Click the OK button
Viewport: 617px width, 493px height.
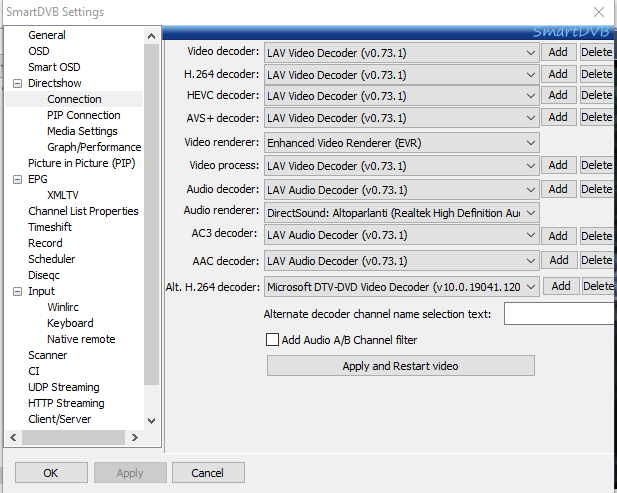pos(51,473)
